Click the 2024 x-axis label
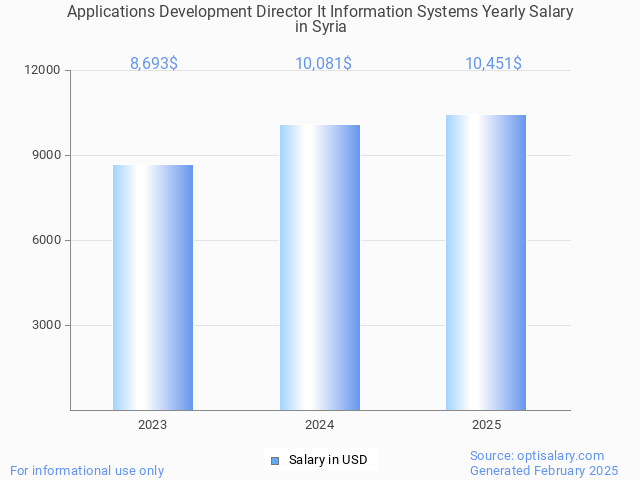640x480 pixels. click(x=320, y=425)
